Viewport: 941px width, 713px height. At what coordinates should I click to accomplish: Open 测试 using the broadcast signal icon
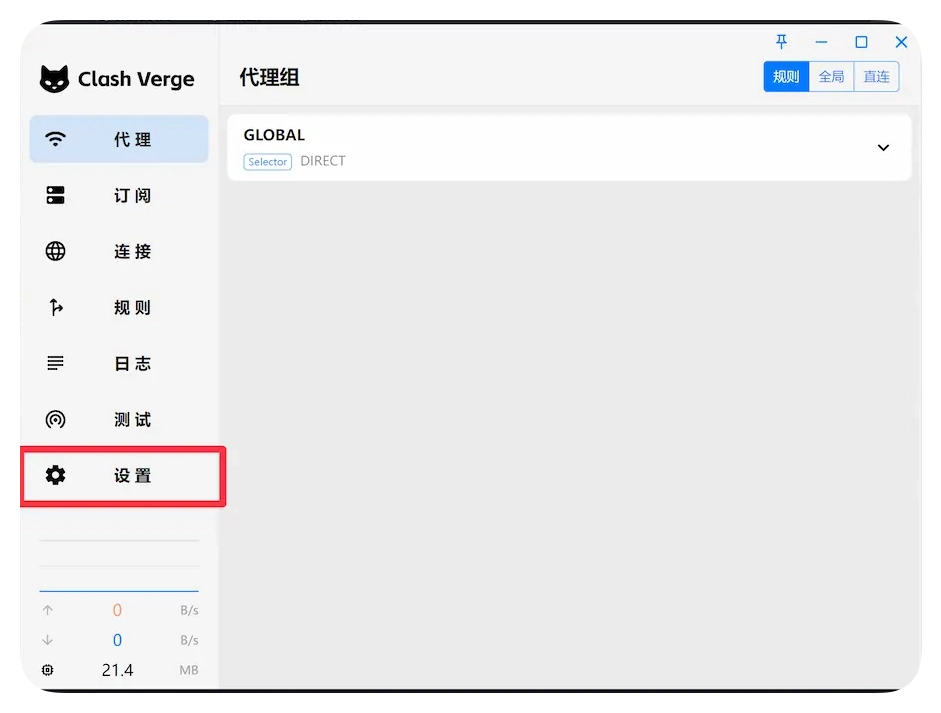(56, 419)
